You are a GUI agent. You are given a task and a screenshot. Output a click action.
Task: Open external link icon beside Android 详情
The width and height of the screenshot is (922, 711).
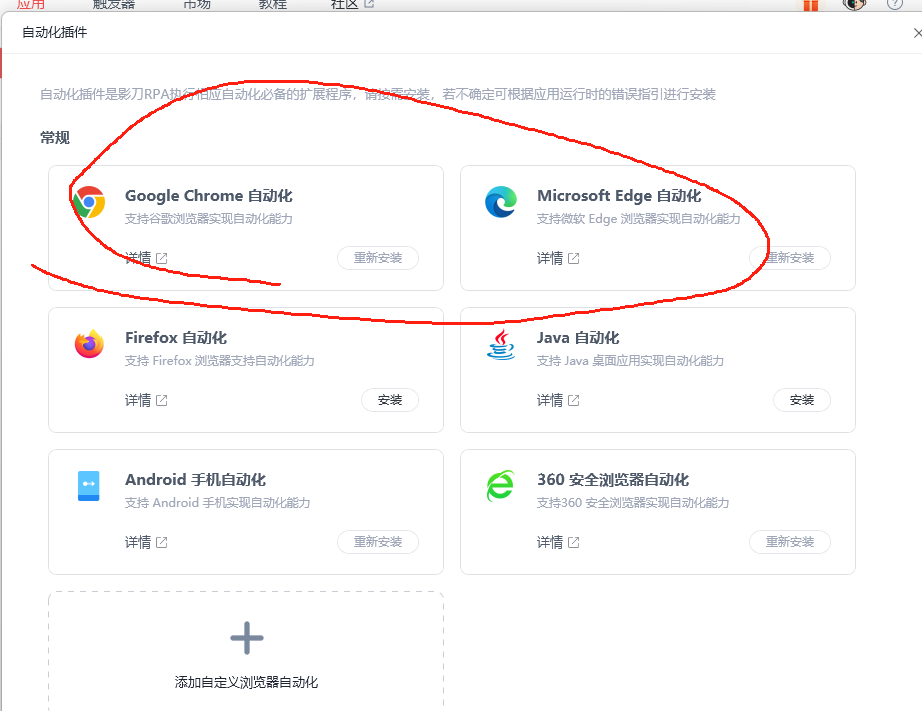[162, 542]
